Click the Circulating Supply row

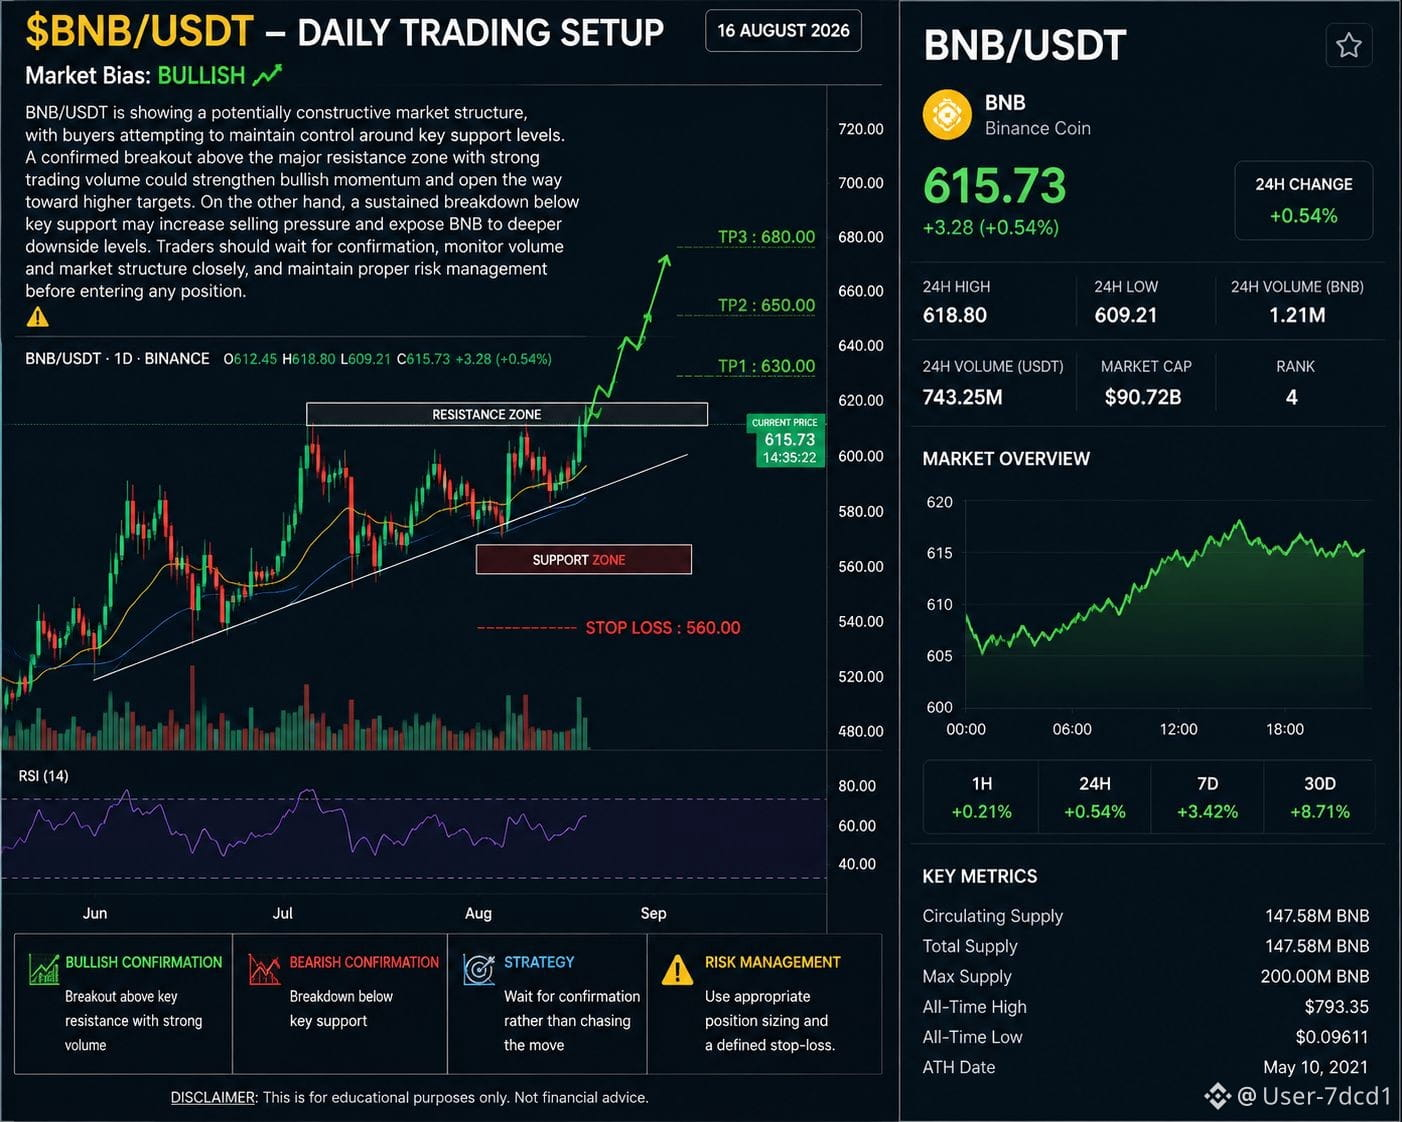[1145, 916]
